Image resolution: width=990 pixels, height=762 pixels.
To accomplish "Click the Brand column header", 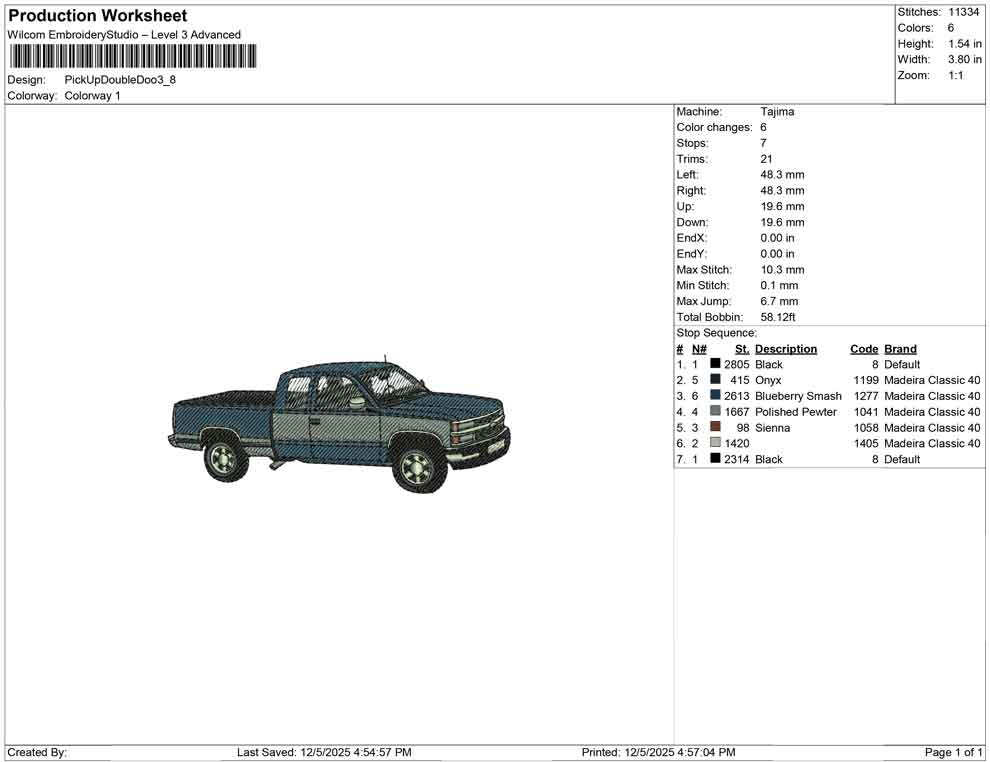I will [x=900, y=348].
